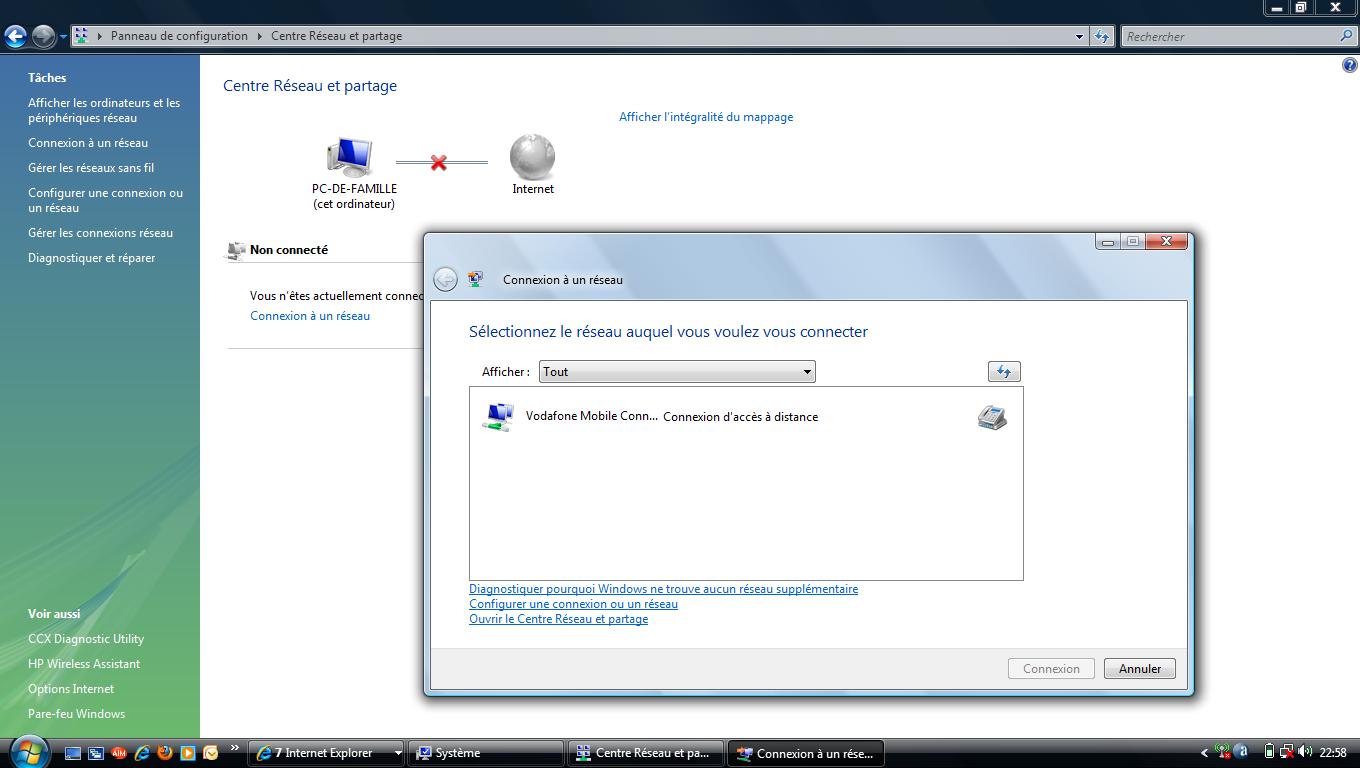The height and width of the screenshot is (768, 1360).
Task: Click the PC-DE-FAMILLE computer icon
Action: (x=349, y=157)
